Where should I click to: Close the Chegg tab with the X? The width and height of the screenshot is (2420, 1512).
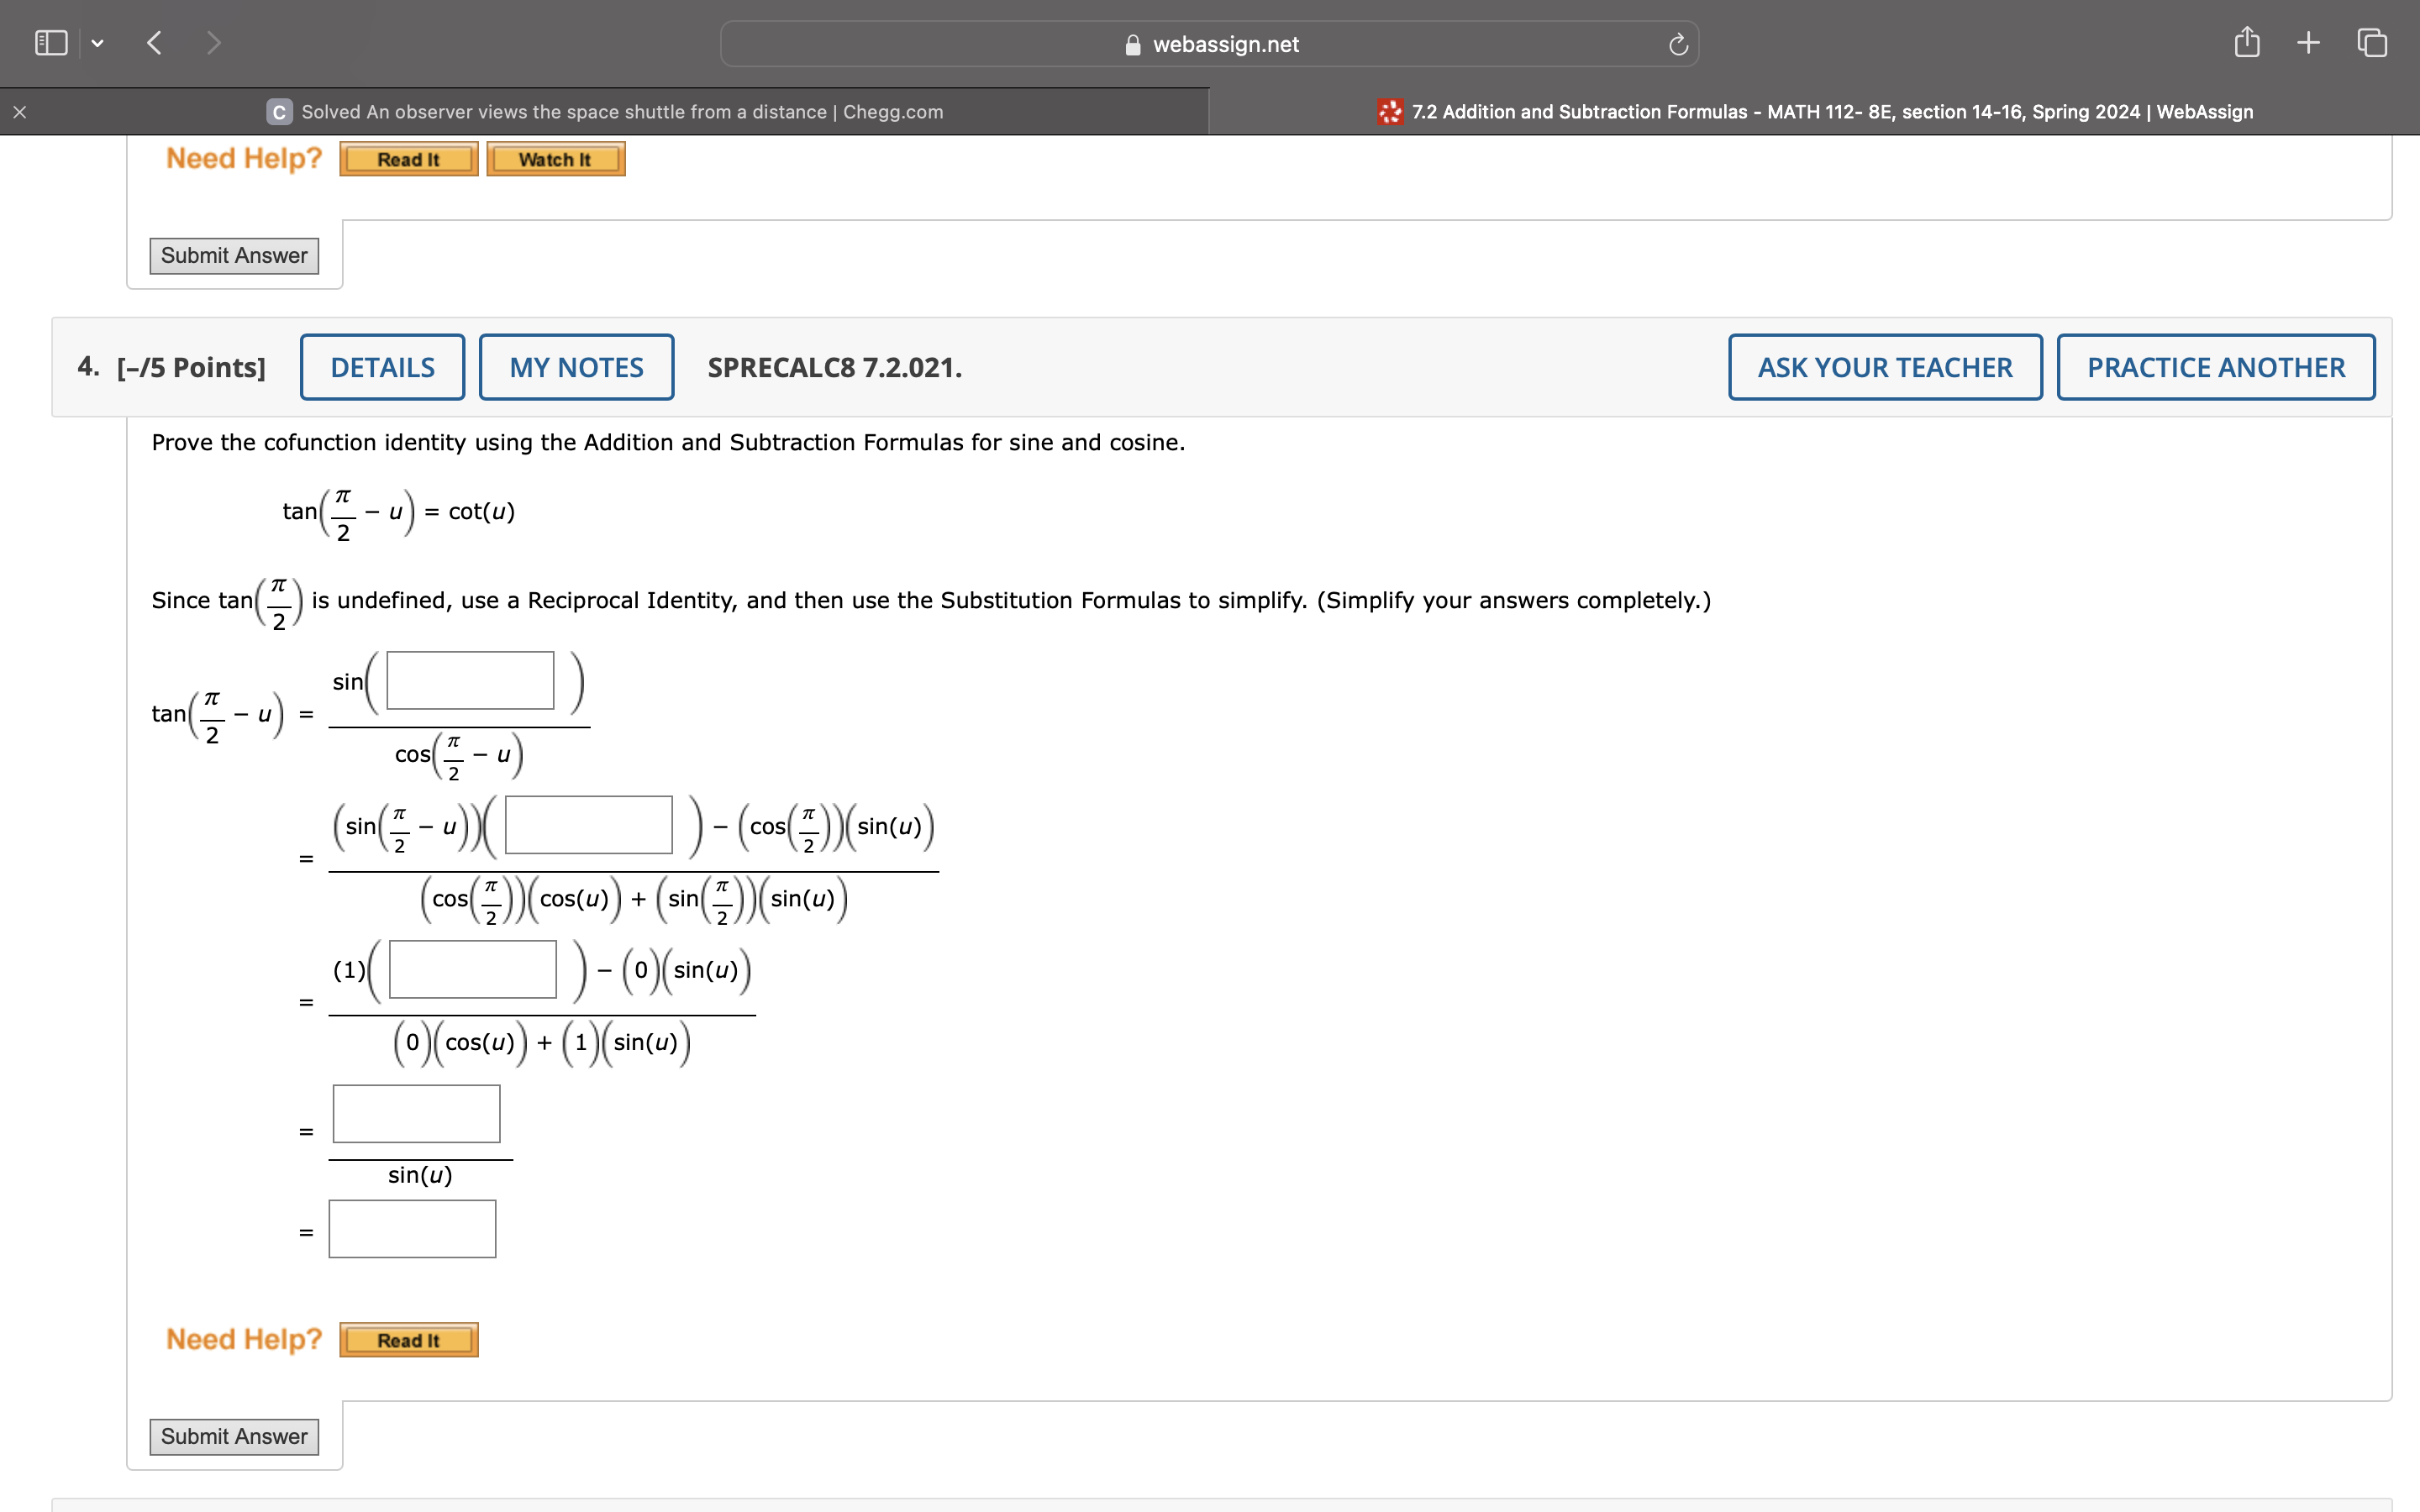pos(19,112)
